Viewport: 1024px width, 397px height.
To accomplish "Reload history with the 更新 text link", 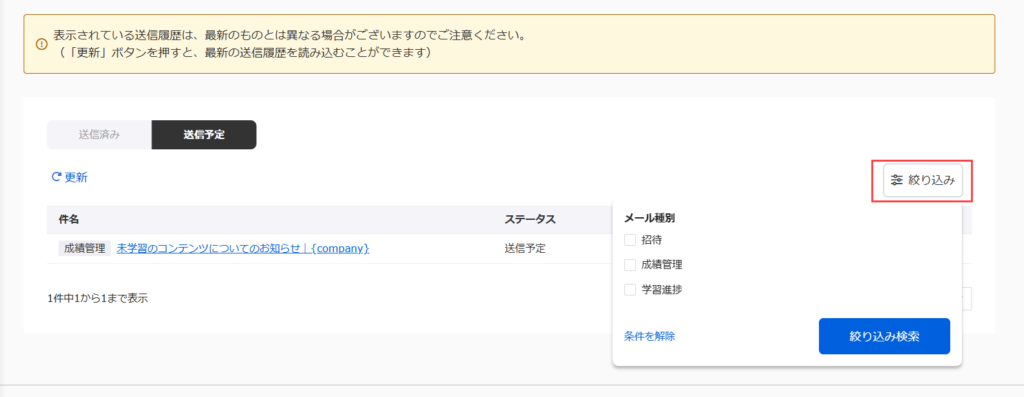I will pyautogui.click(x=76, y=177).
